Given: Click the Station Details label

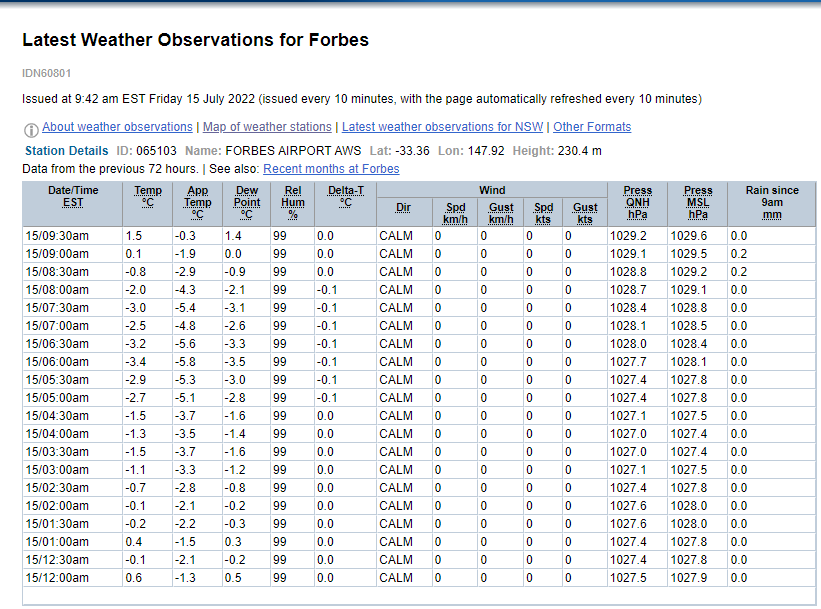Looking at the screenshot, I should click(x=66, y=151).
